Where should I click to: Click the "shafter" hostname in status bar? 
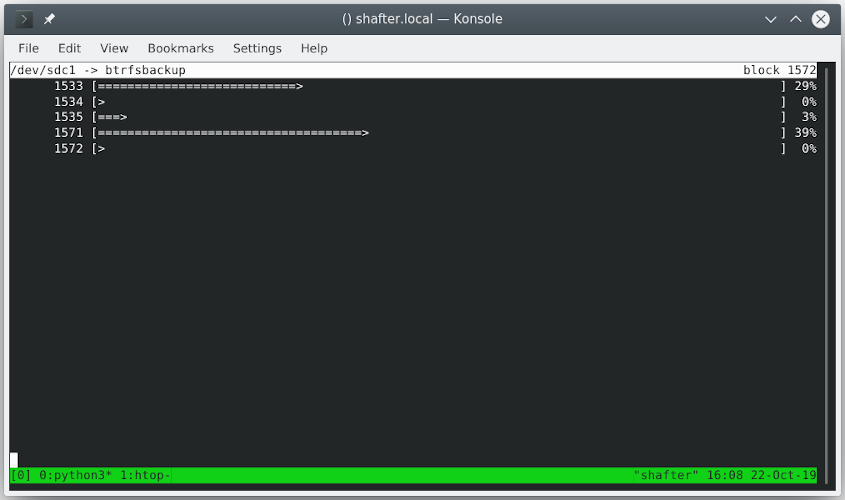click(666, 475)
